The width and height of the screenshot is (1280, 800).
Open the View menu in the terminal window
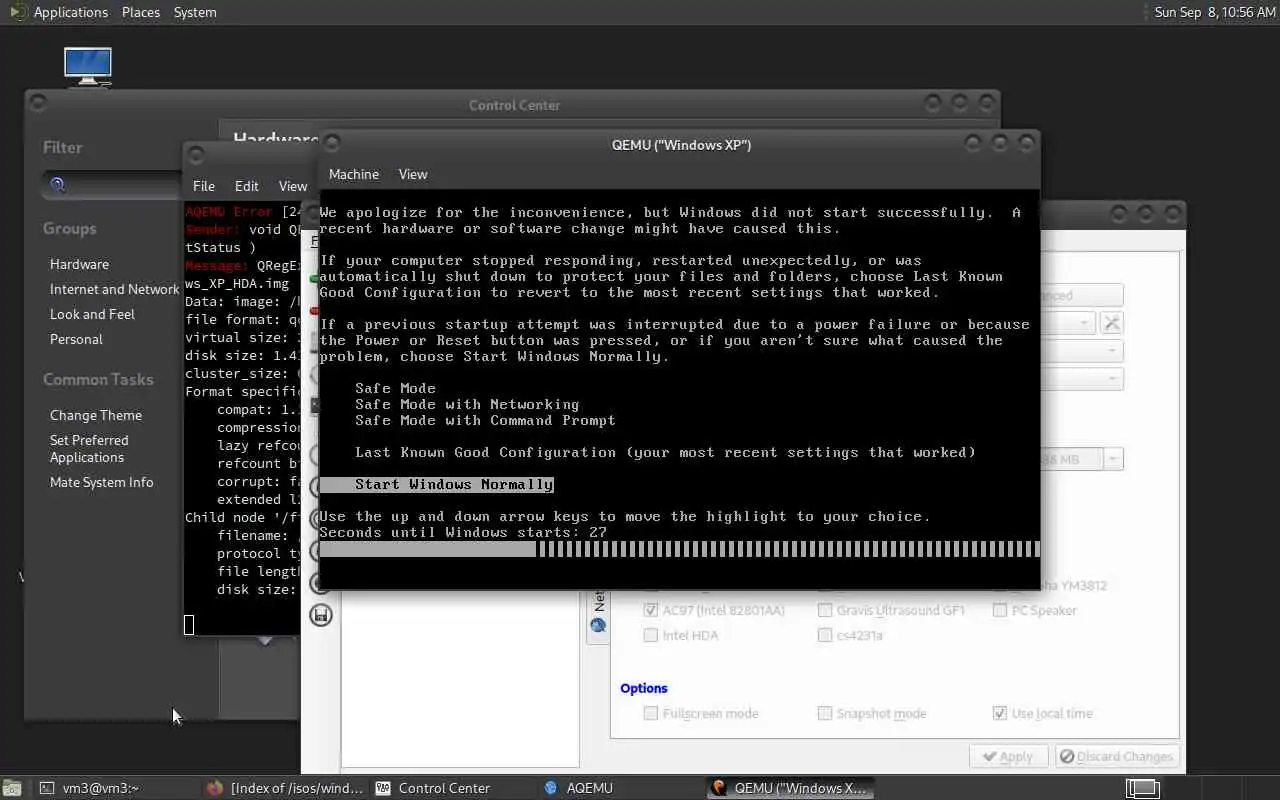coord(293,186)
